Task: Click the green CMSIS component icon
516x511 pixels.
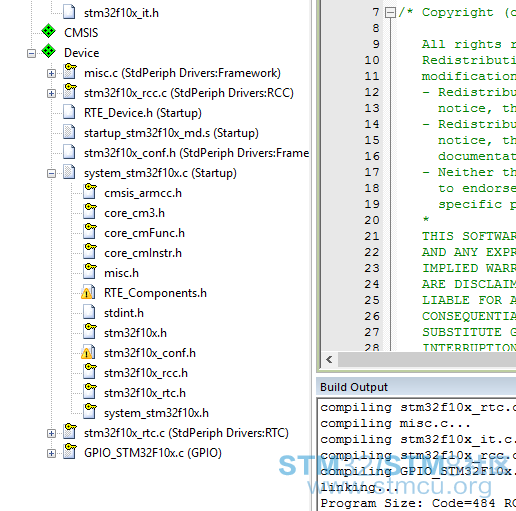Action: click(x=49, y=31)
